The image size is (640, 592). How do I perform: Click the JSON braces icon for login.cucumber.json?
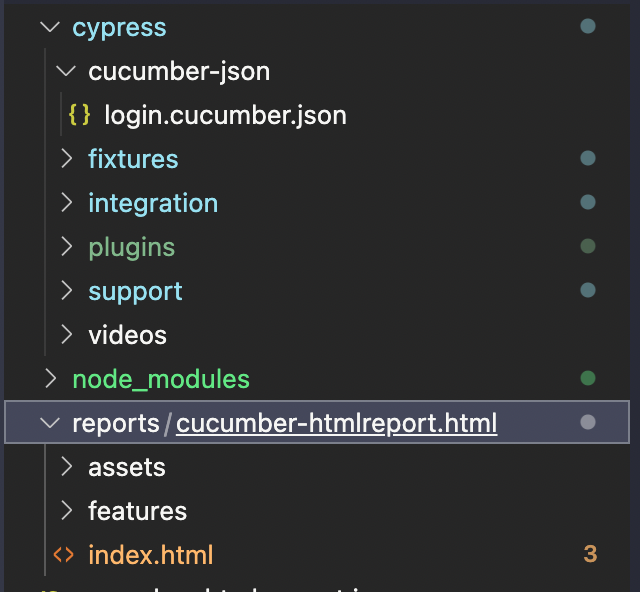(79, 115)
